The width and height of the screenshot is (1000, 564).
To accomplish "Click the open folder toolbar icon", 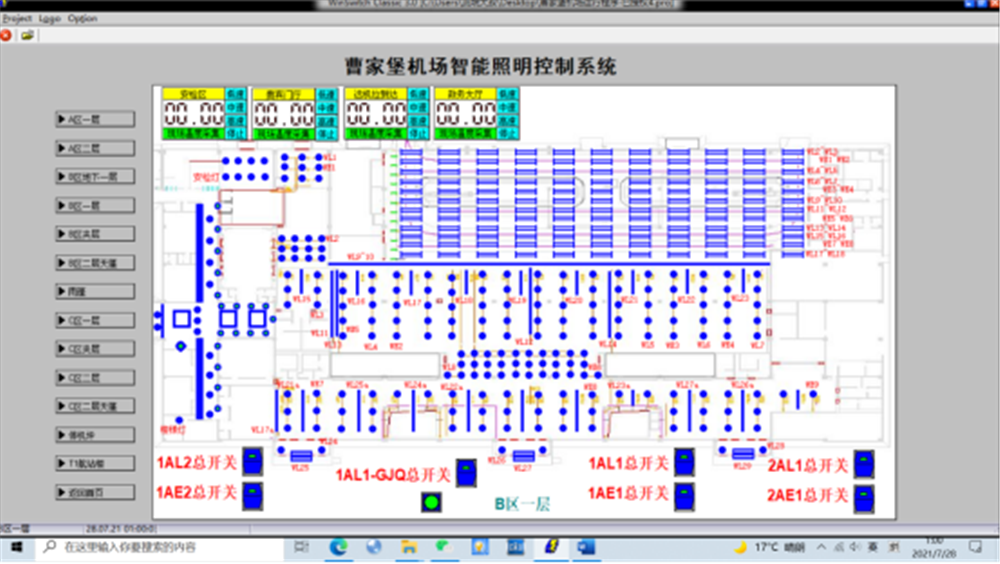I will pyautogui.click(x=27, y=34).
